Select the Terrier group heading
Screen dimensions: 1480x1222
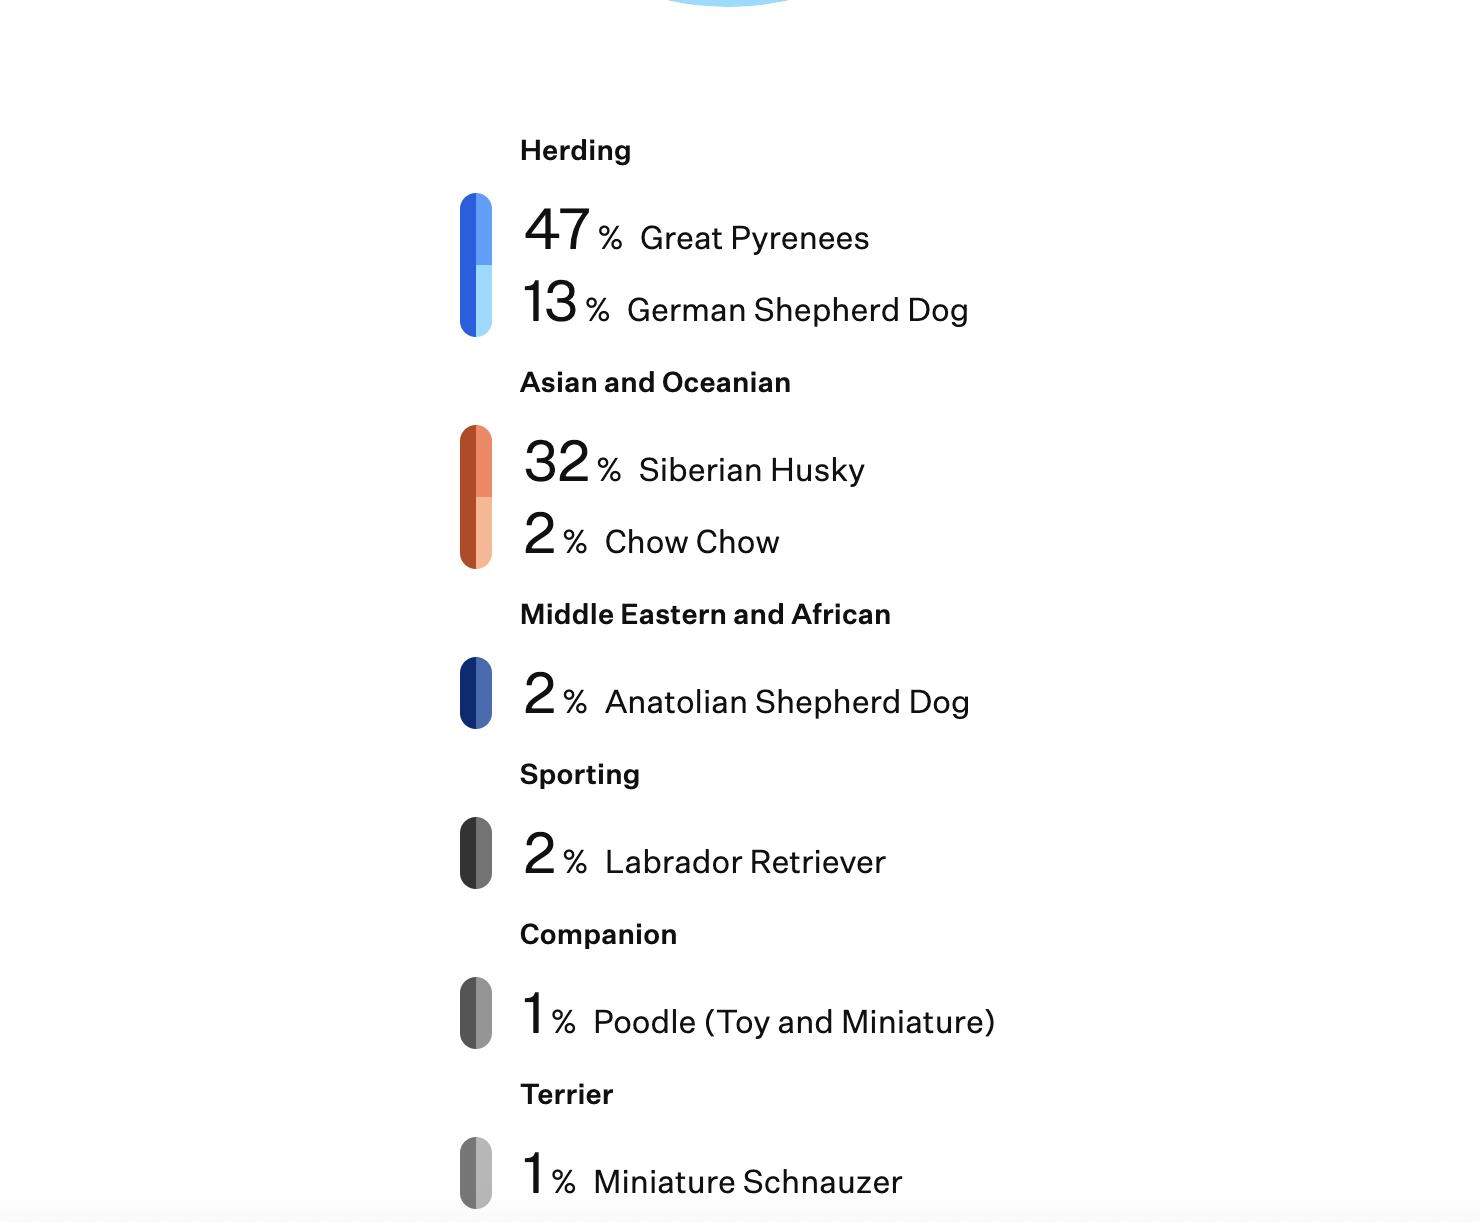566,1094
